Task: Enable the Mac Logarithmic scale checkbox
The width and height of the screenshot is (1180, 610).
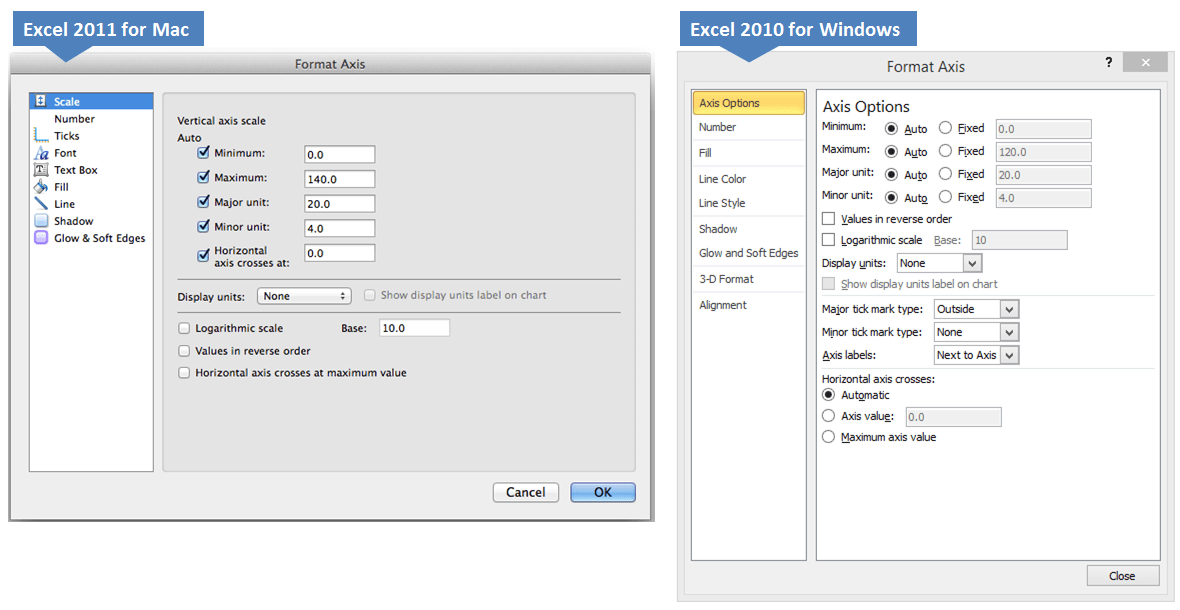Action: [184, 328]
